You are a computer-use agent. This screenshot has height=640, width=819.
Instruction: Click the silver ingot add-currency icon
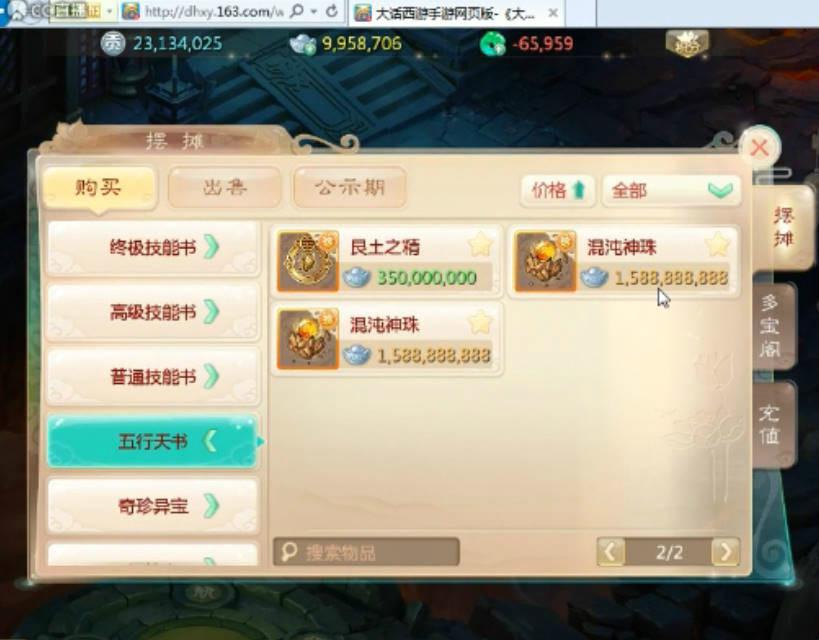pyautogui.click(x=303, y=44)
